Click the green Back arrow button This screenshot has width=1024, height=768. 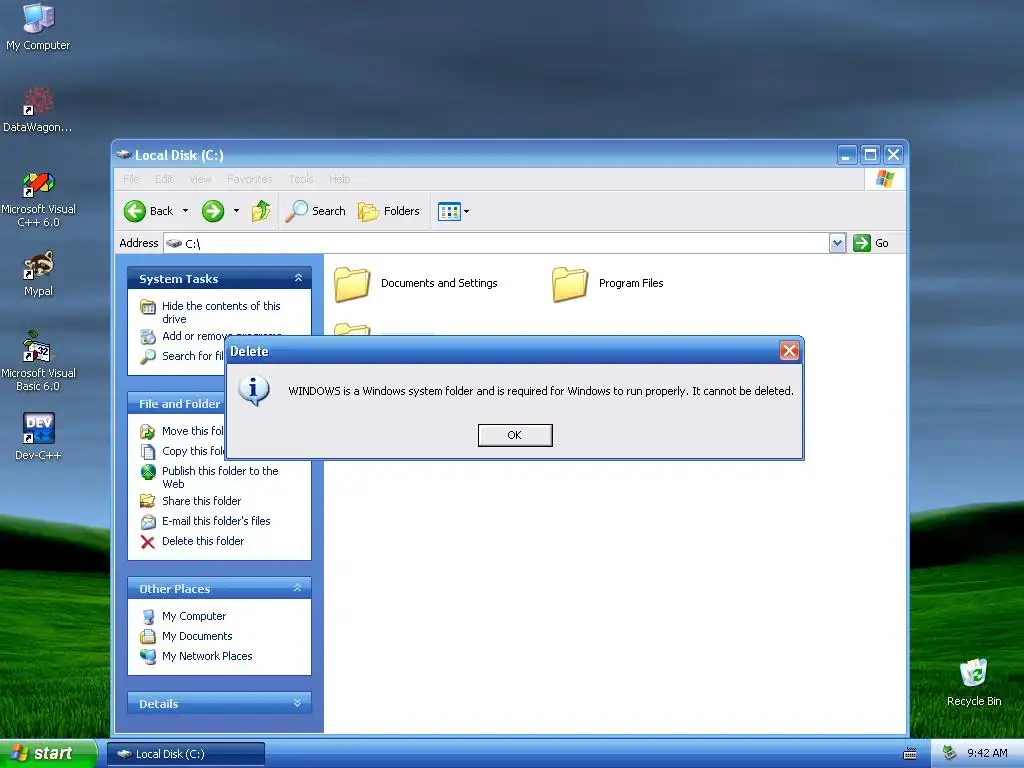135,211
